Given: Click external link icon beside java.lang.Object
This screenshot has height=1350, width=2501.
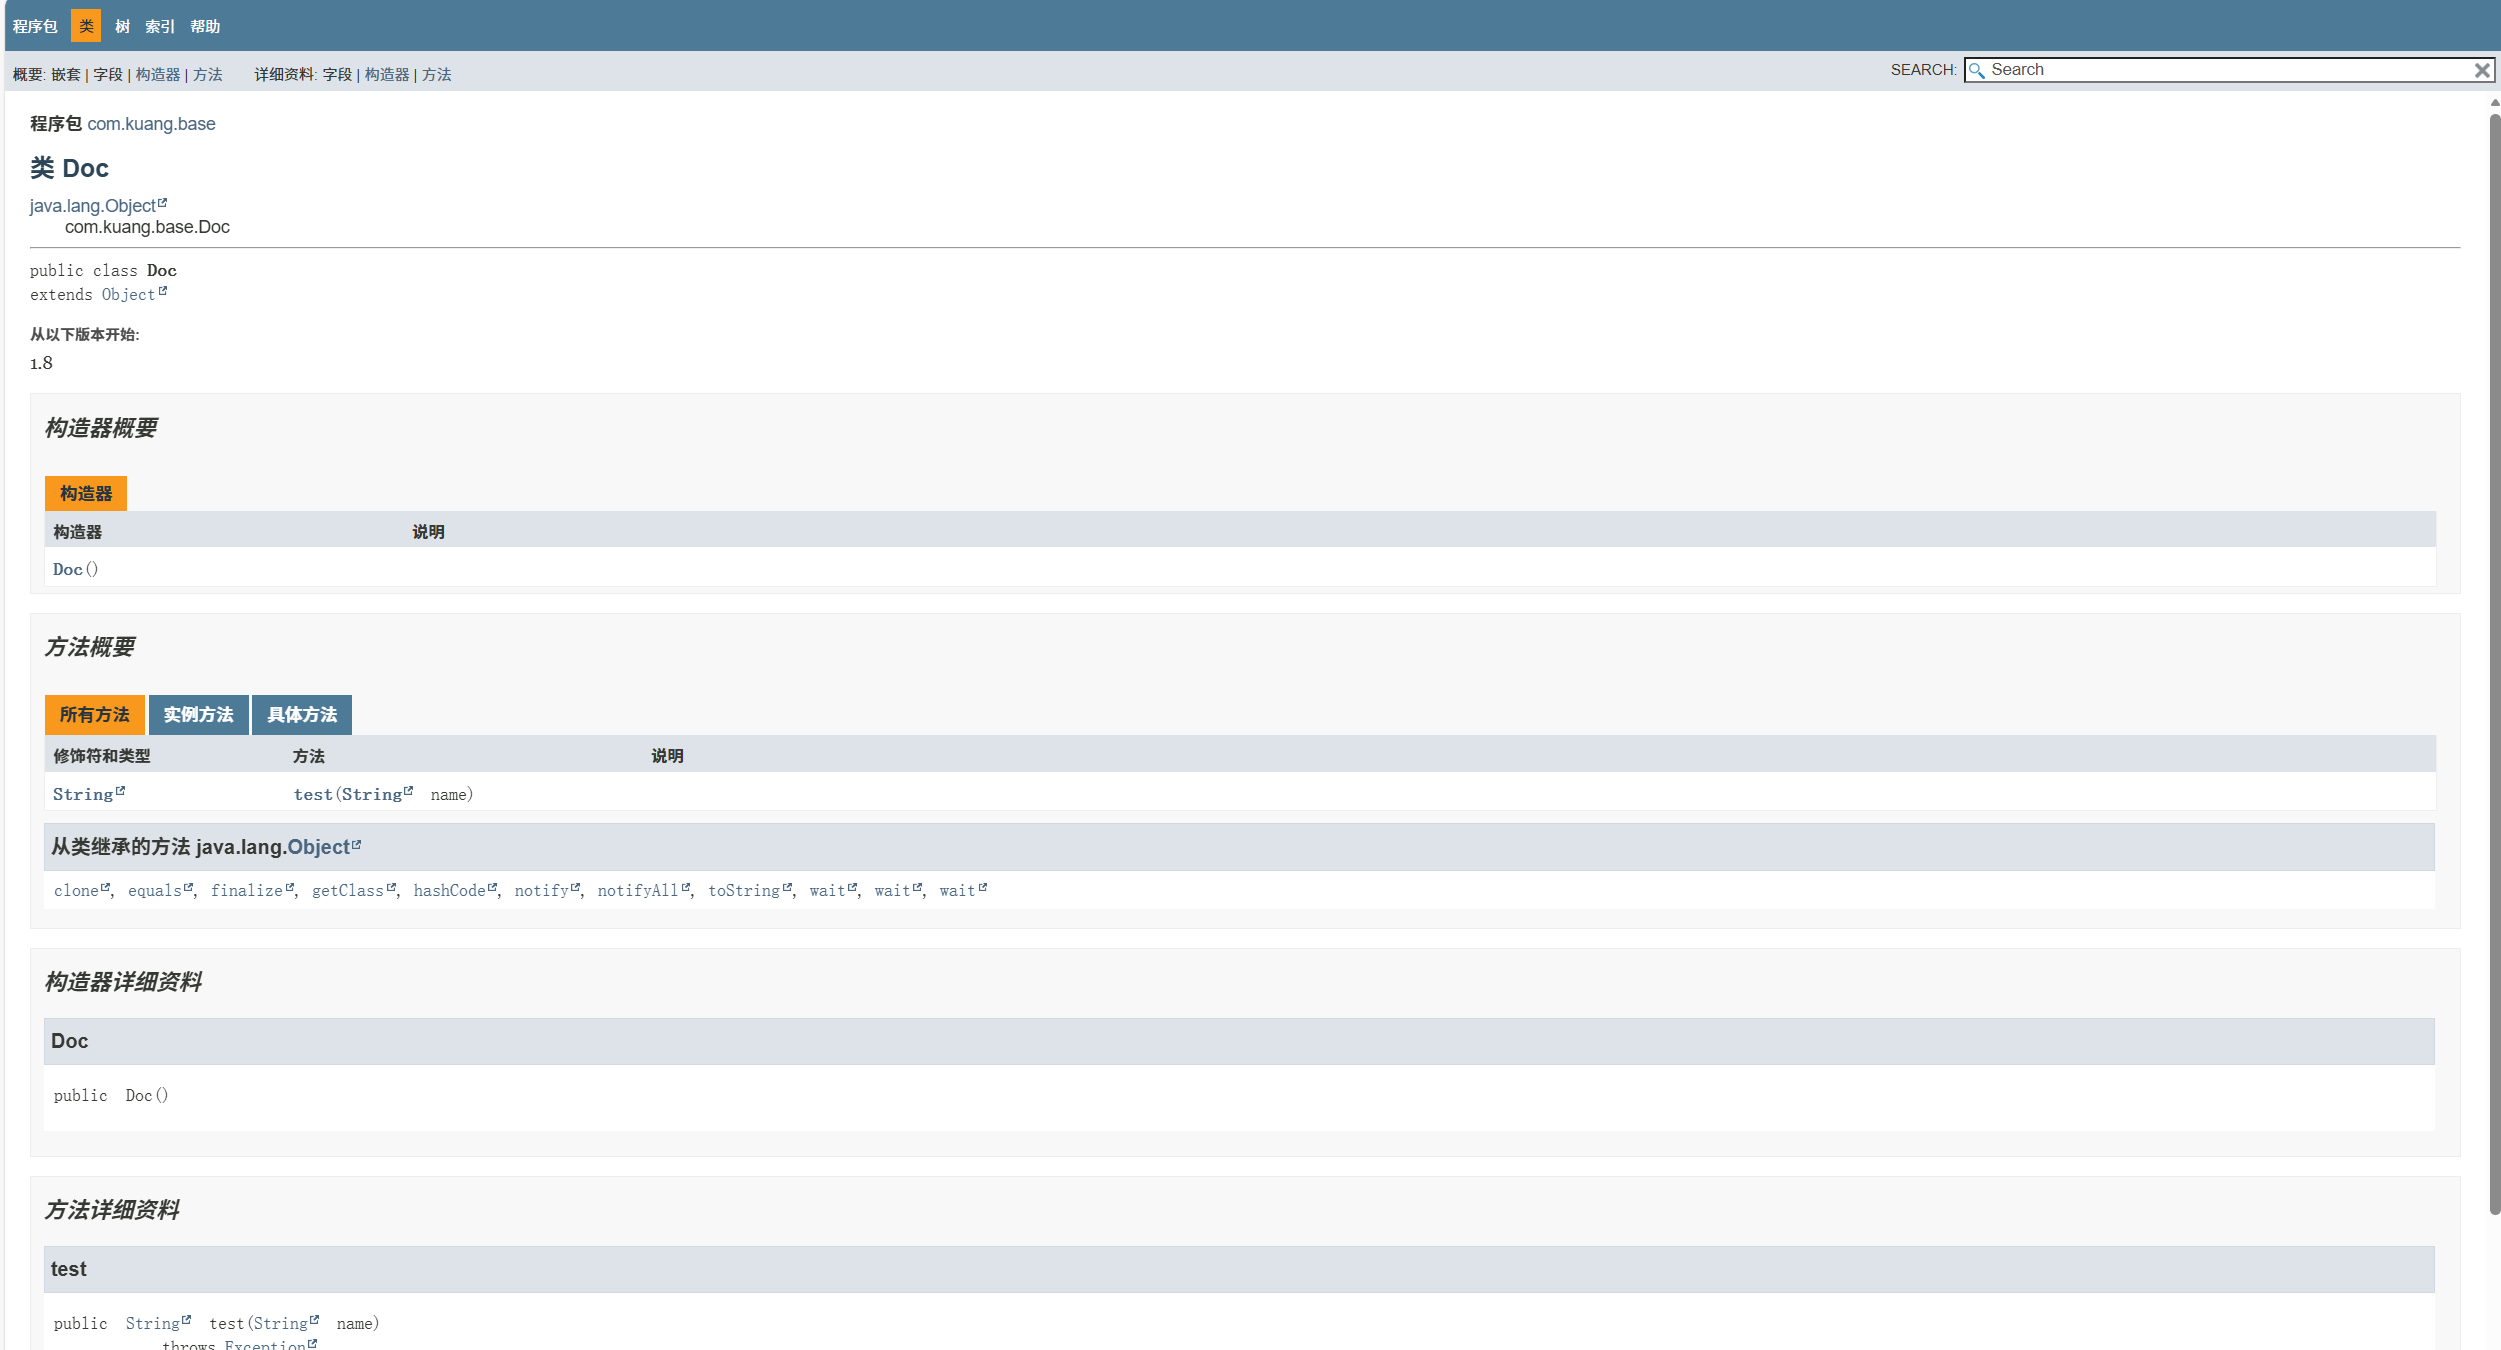Looking at the screenshot, I should 163,203.
